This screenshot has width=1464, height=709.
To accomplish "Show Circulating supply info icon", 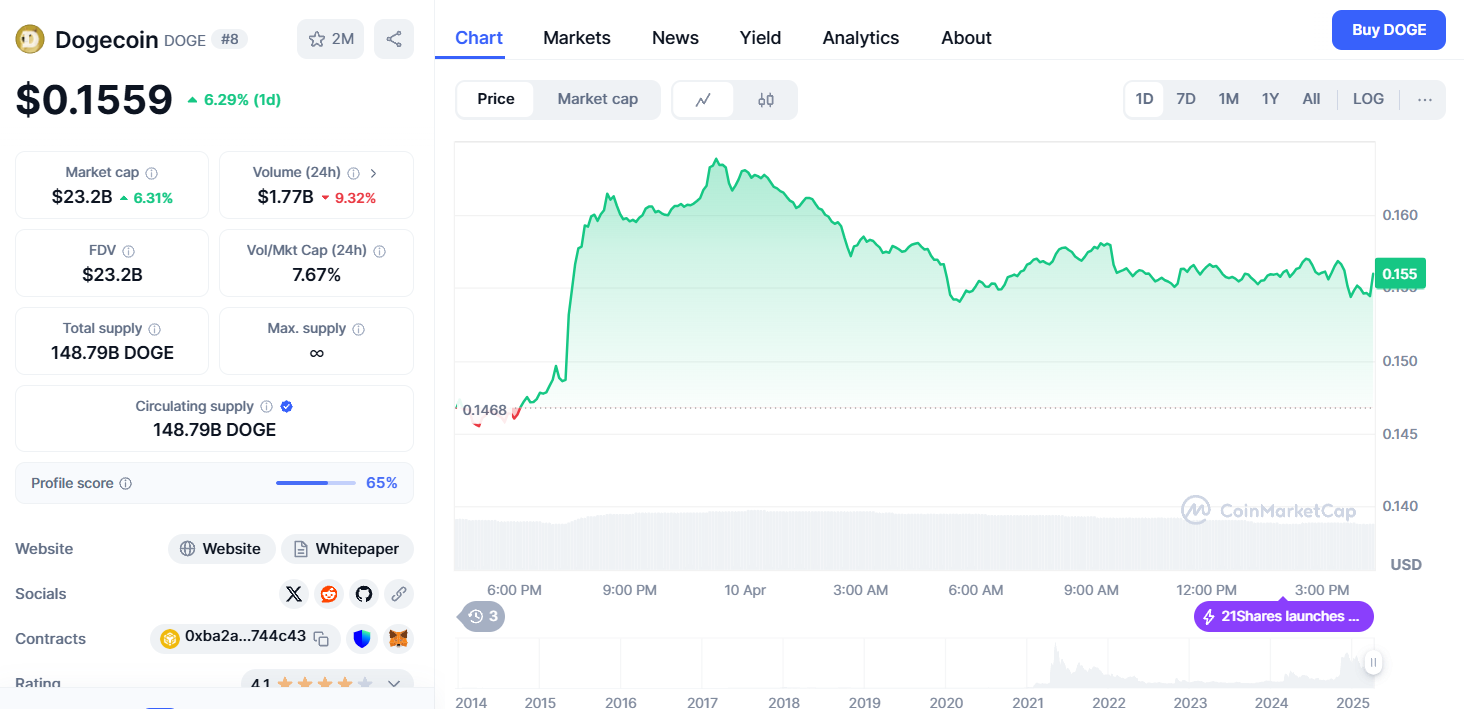I will pos(266,407).
